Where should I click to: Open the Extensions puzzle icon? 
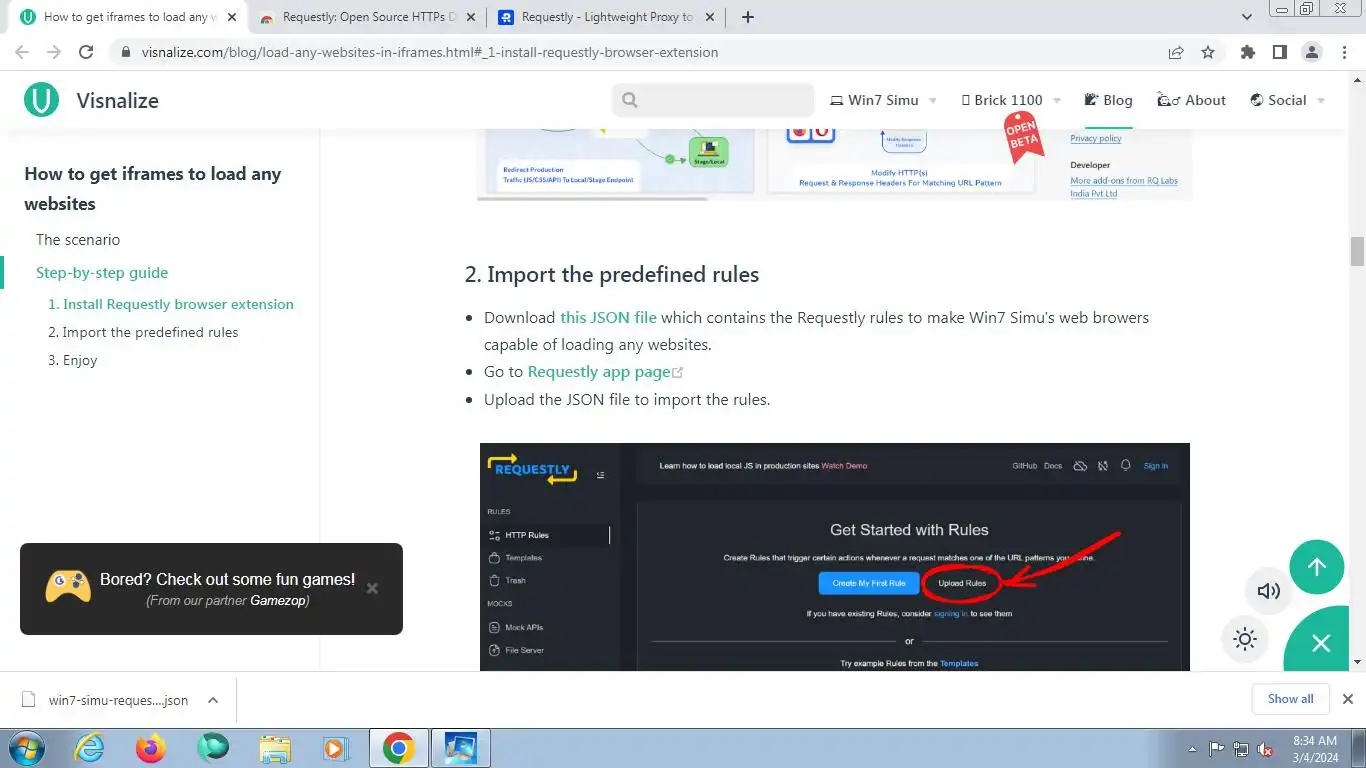coord(1247,52)
